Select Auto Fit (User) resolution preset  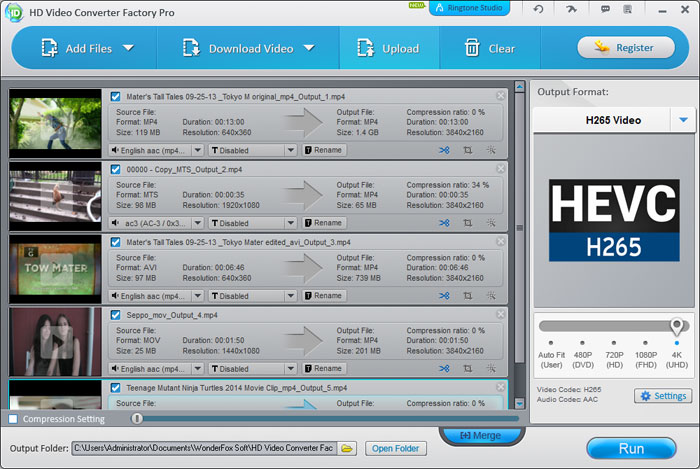pos(551,355)
